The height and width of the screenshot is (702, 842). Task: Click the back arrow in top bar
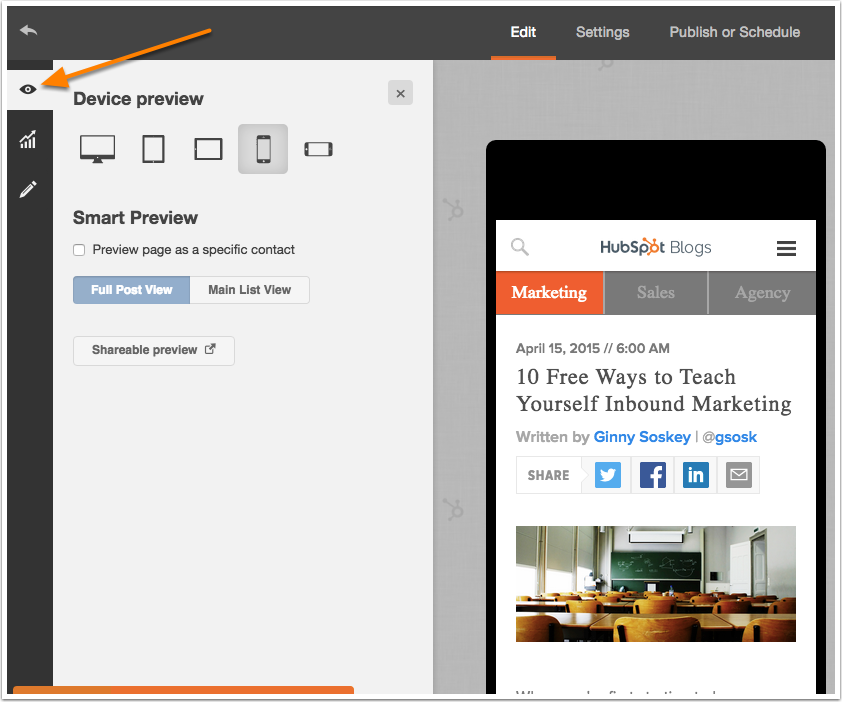click(28, 31)
